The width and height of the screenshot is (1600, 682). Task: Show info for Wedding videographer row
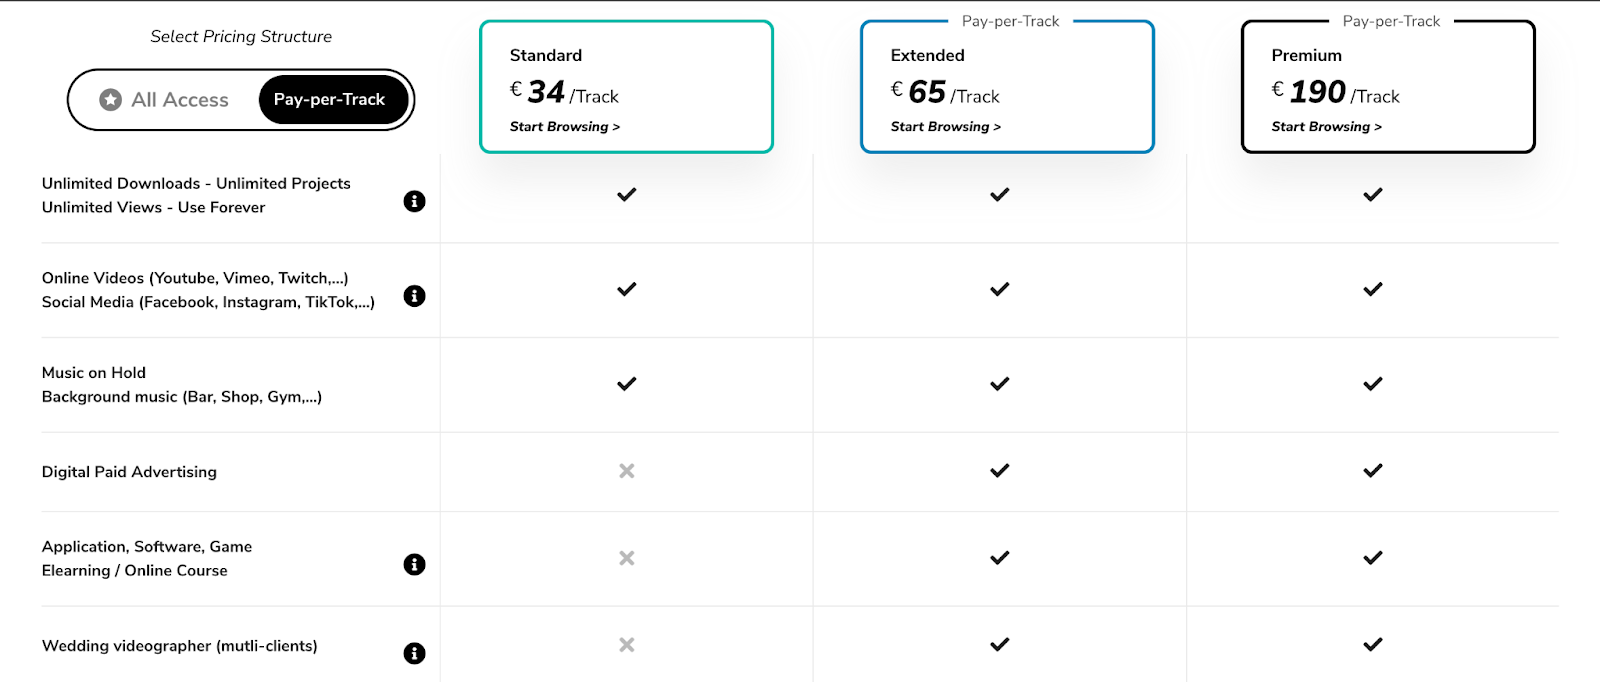pyautogui.click(x=414, y=653)
